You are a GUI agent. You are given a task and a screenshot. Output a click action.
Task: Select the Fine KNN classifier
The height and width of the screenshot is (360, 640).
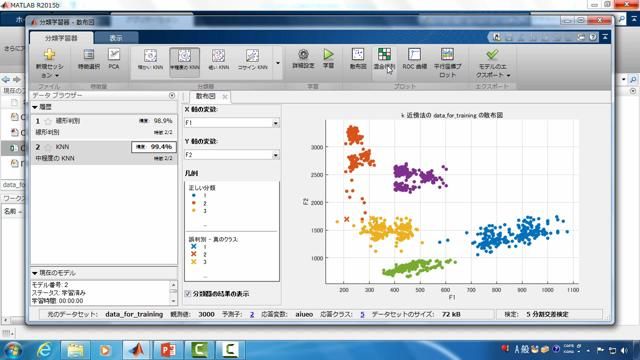(150, 60)
